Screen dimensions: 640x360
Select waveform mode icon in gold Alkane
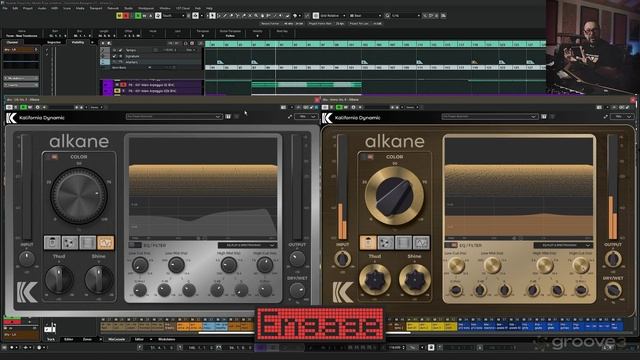(421, 242)
